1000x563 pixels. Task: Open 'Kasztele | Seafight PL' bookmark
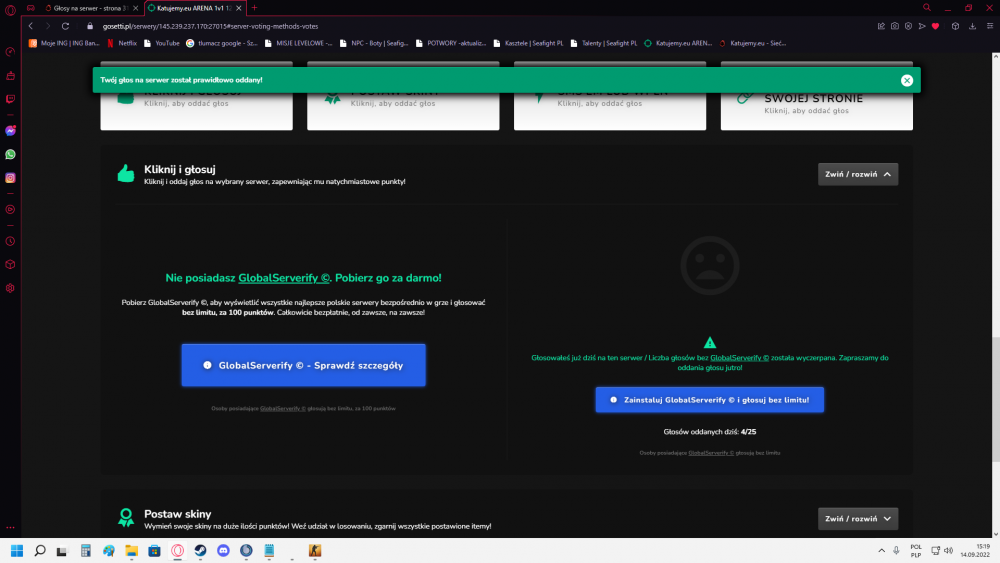[x=528, y=43]
